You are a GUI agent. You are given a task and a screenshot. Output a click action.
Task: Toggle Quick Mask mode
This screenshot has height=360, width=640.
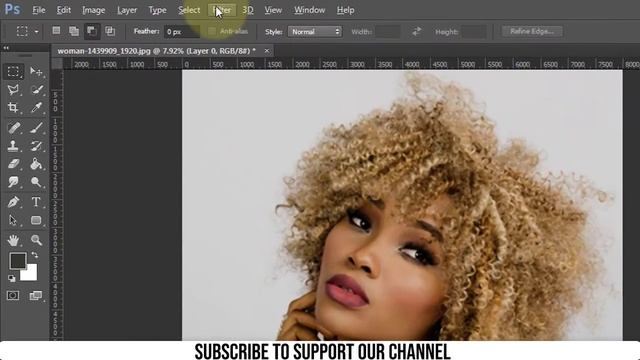coord(13,296)
